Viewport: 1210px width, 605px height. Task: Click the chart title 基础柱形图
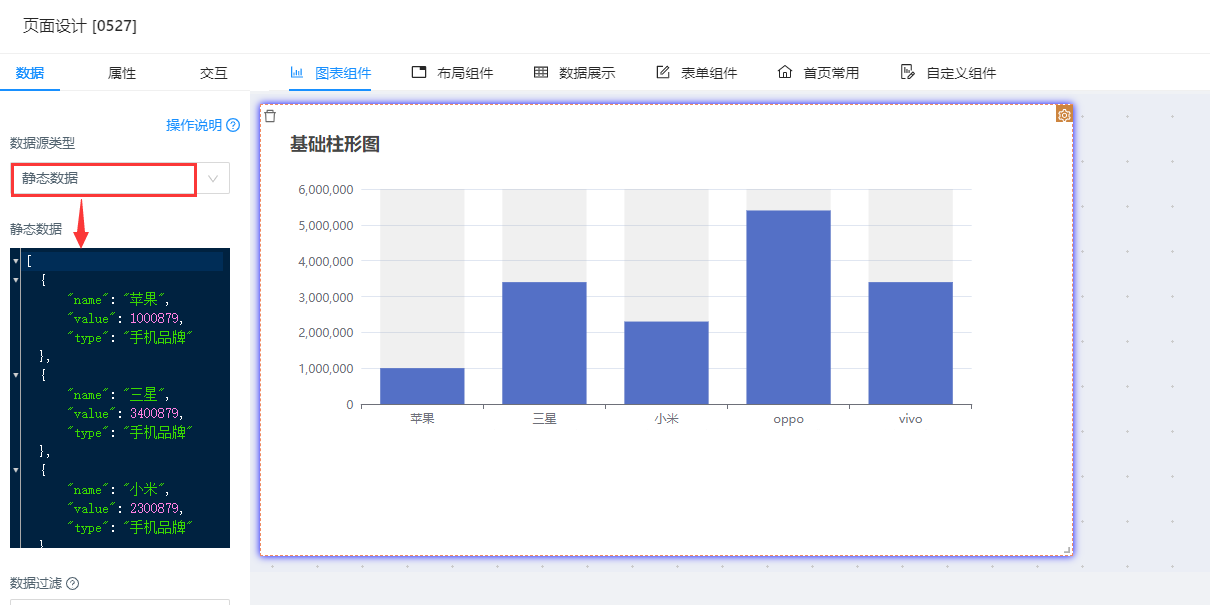(x=335, y=144)
